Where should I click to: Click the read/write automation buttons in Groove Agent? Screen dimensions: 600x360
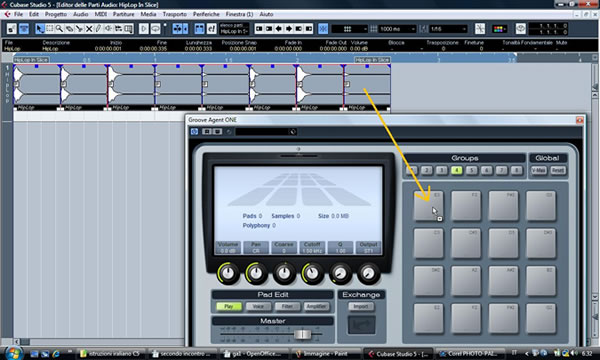click(x=212, y=132)
